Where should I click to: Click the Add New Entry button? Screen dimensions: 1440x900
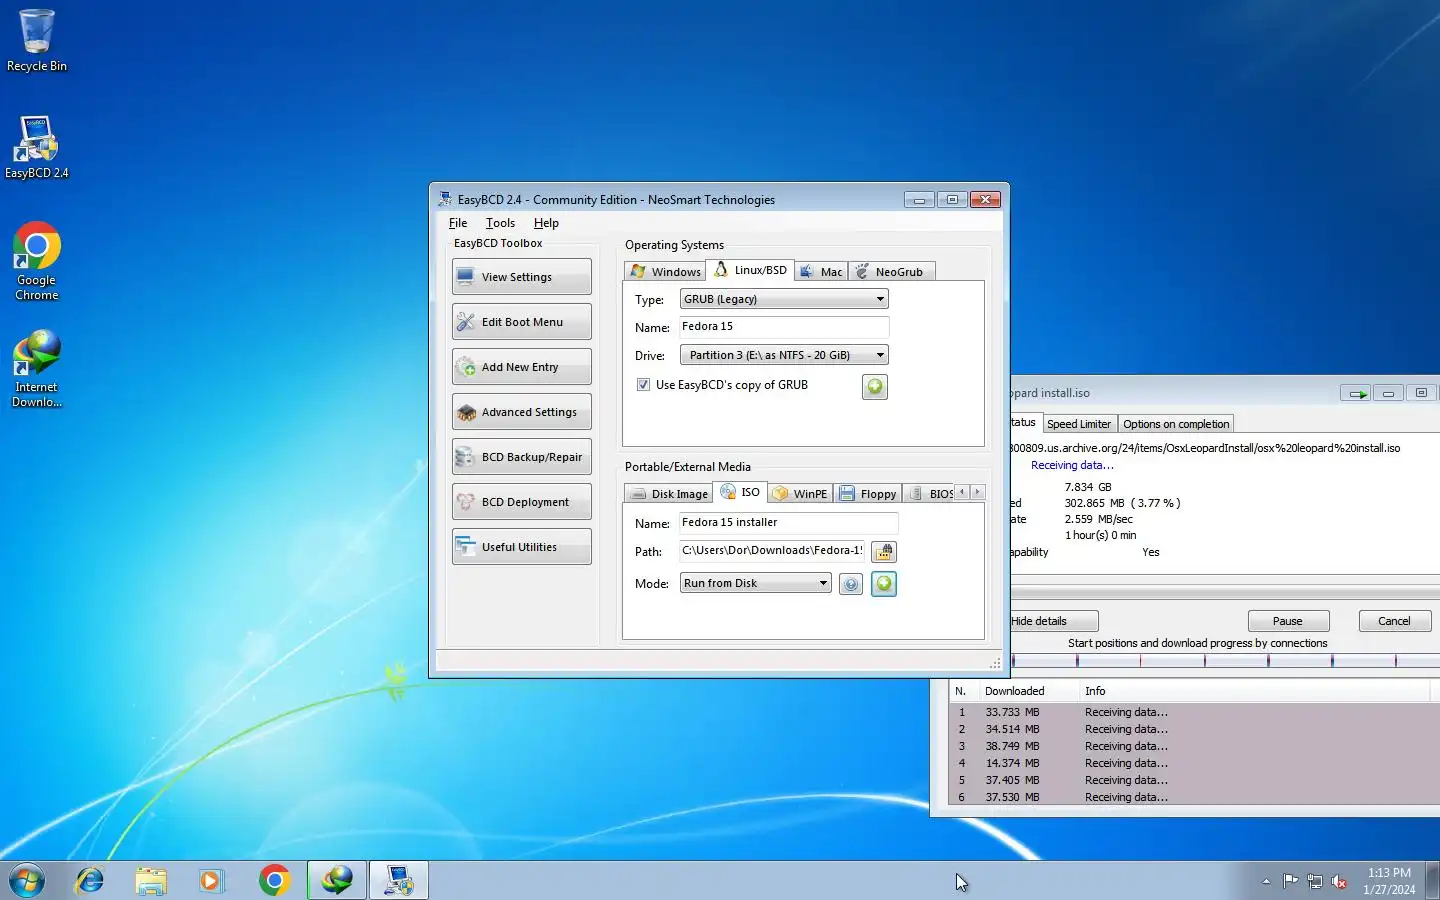tap(521, 367)
